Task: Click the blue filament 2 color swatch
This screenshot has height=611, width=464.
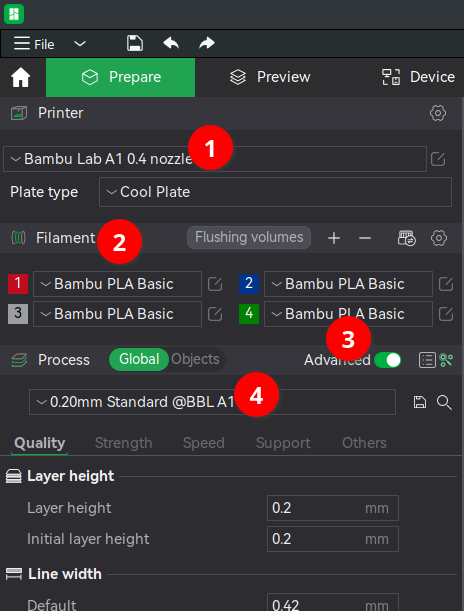Action: pyautogui.click(x=249, y=284)
